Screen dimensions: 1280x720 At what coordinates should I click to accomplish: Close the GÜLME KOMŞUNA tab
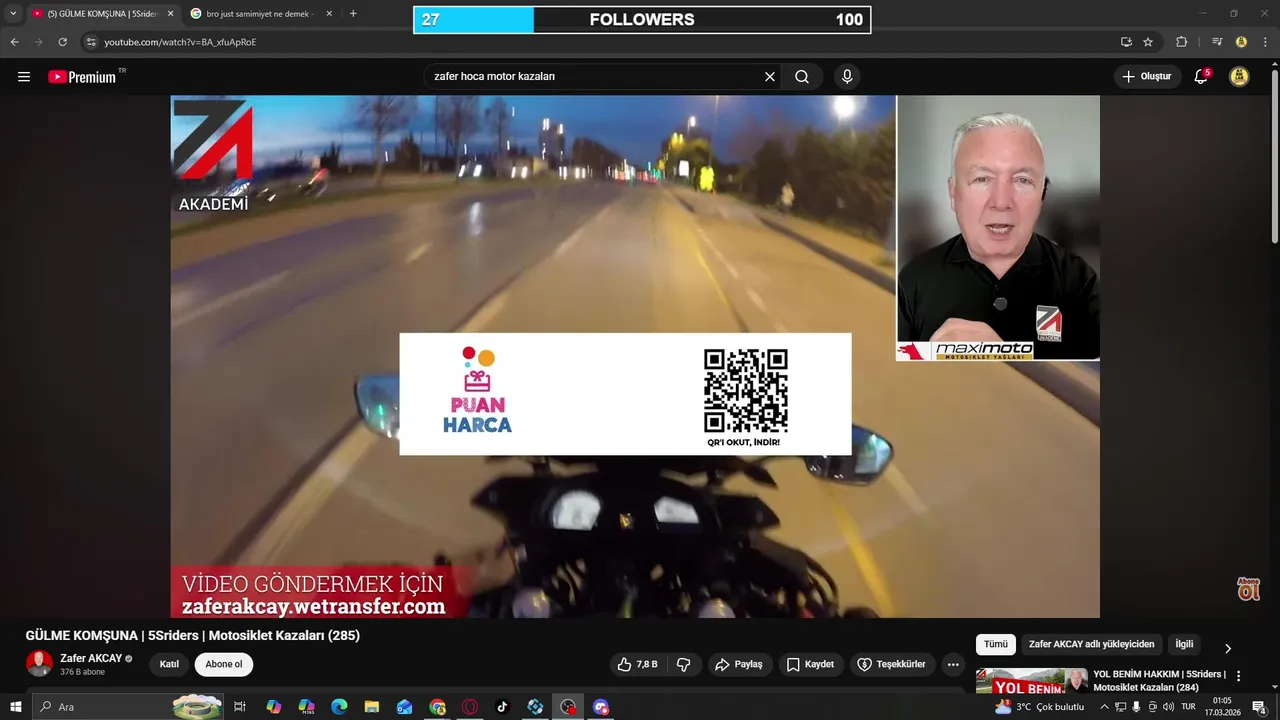point(170,14)
